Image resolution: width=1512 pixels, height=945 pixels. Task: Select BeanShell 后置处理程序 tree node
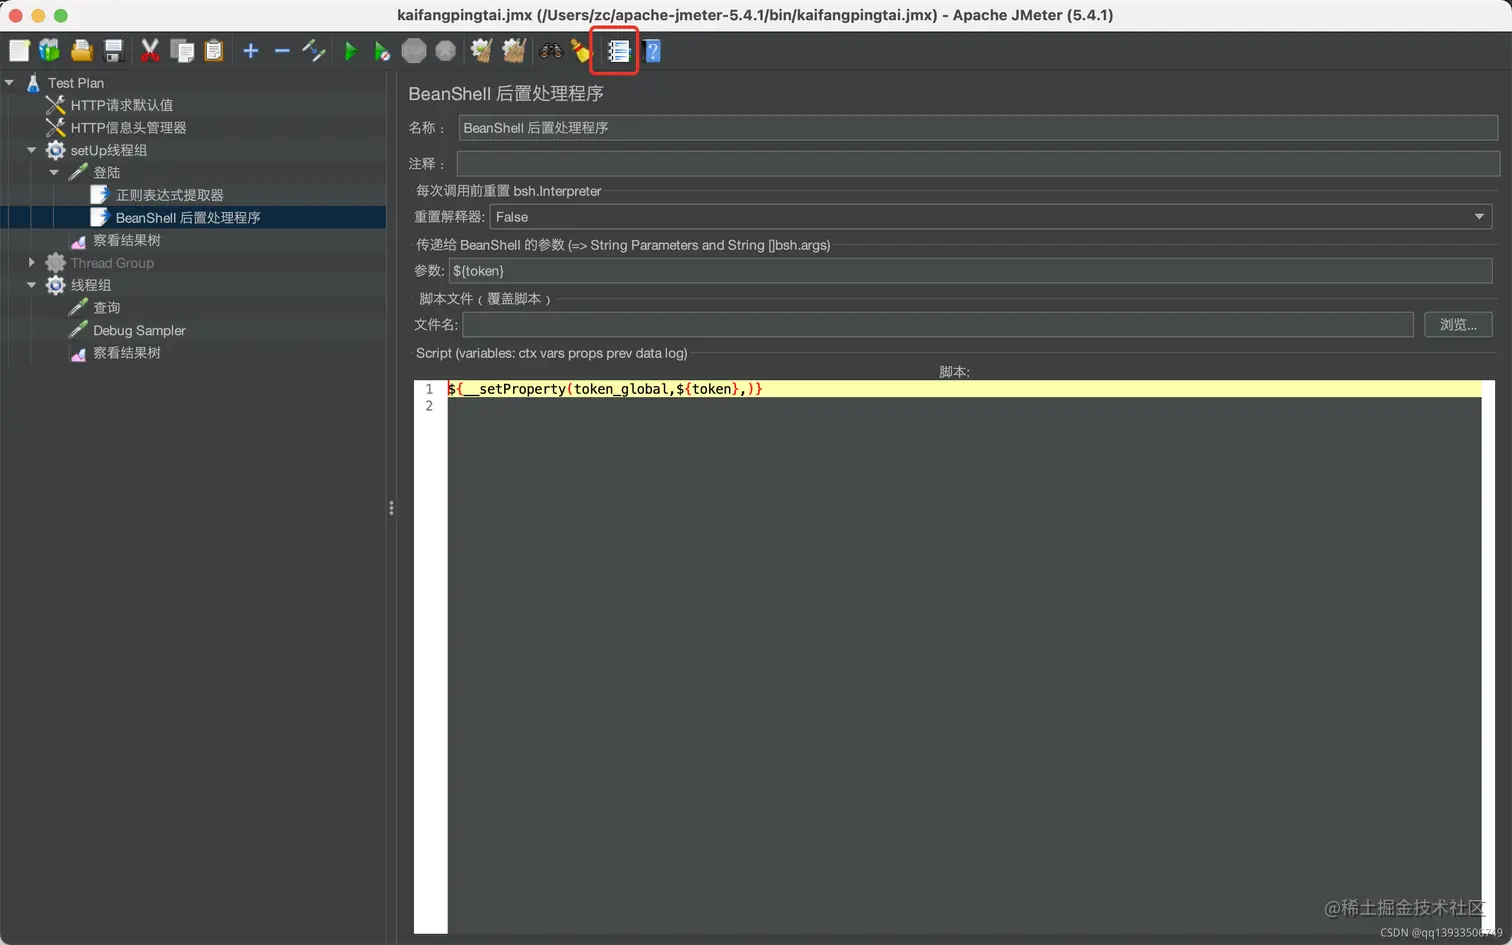coord(188,218)
